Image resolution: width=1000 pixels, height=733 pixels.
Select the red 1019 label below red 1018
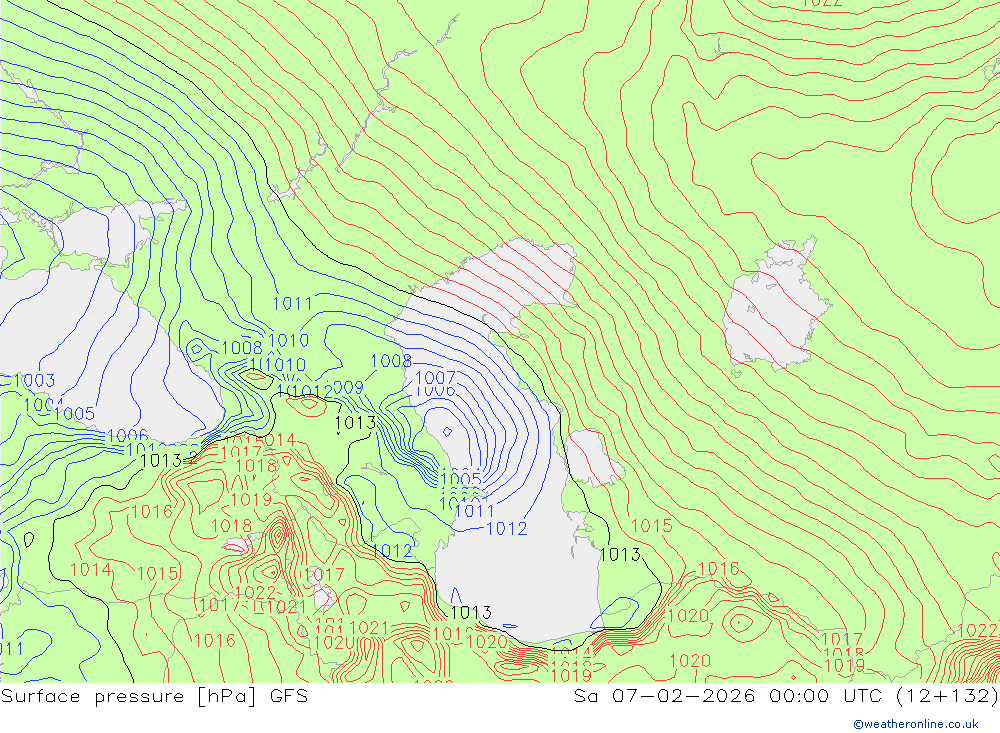[252, 500]
